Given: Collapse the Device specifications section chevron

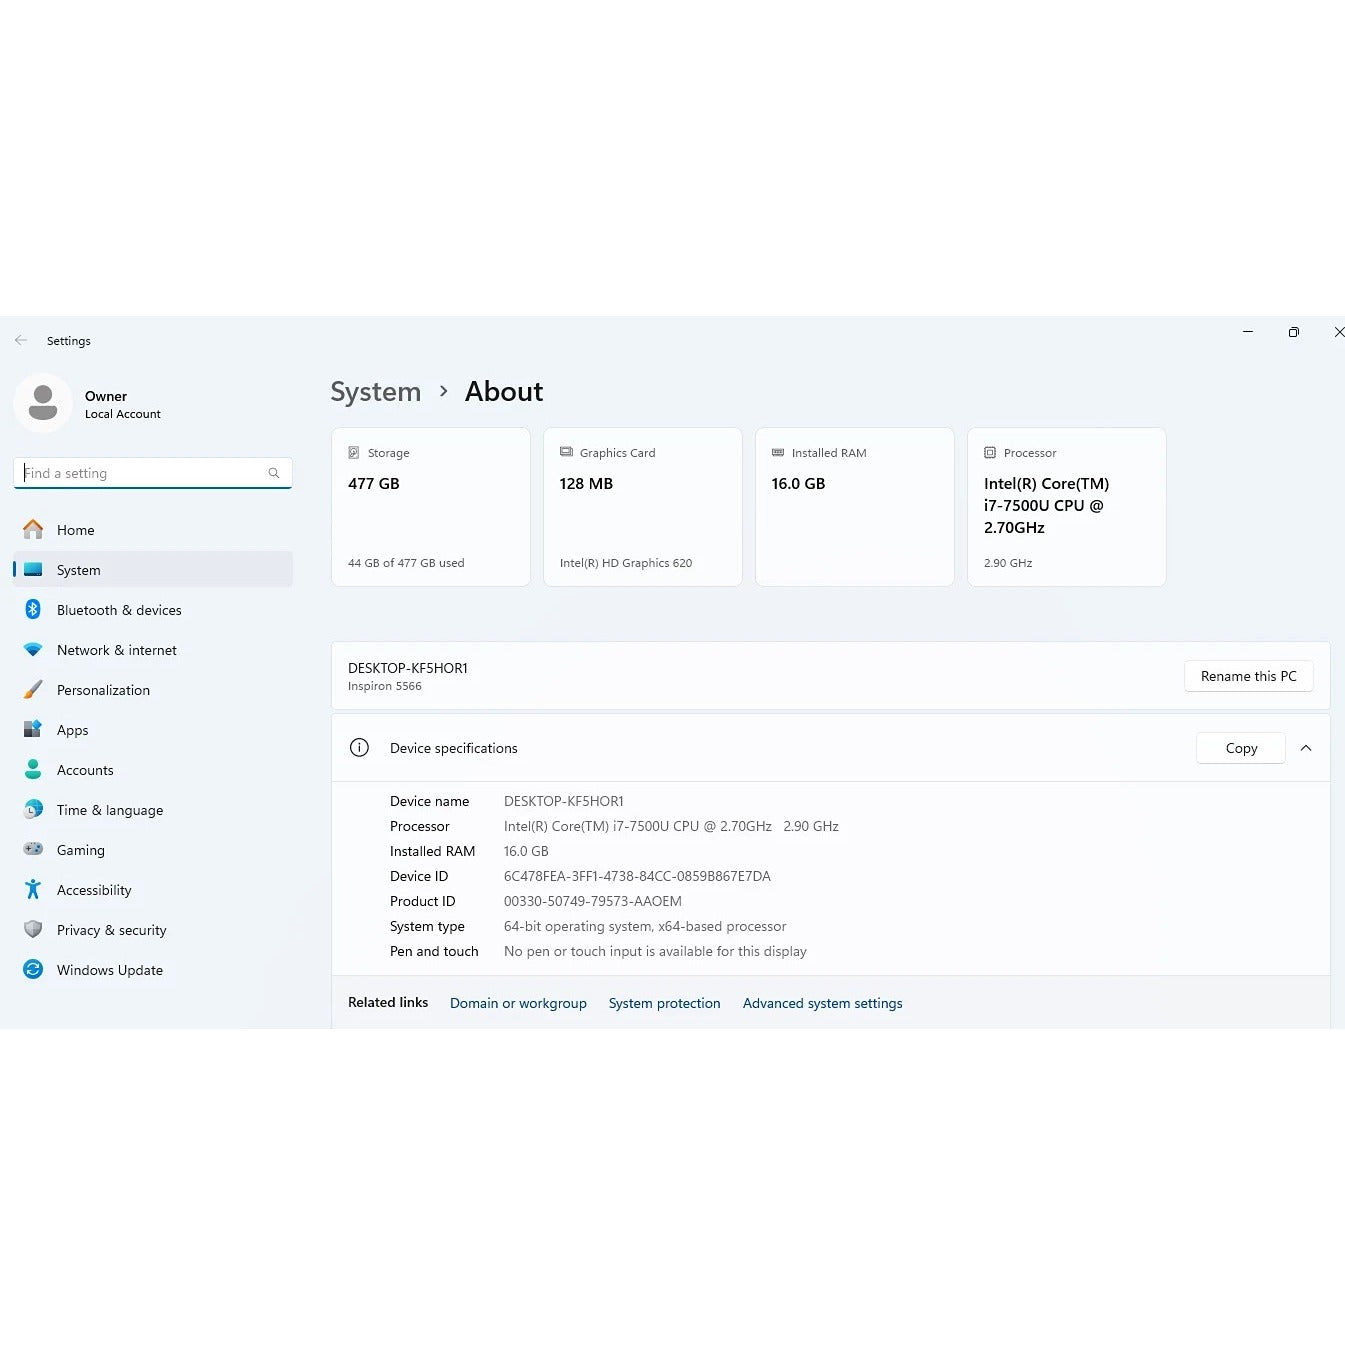Looking at the screenshot, I should (x=1305, y=748).
